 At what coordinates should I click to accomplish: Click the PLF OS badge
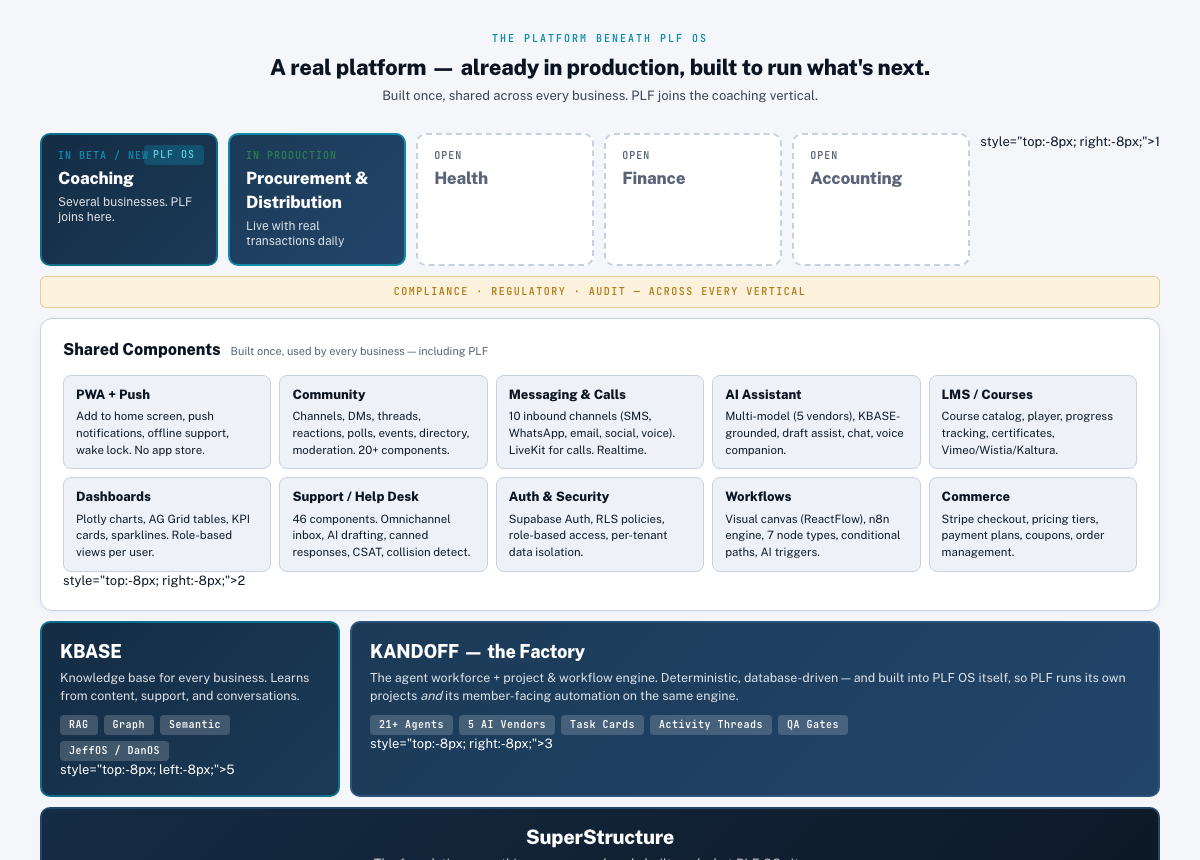[x=174, y=155]
